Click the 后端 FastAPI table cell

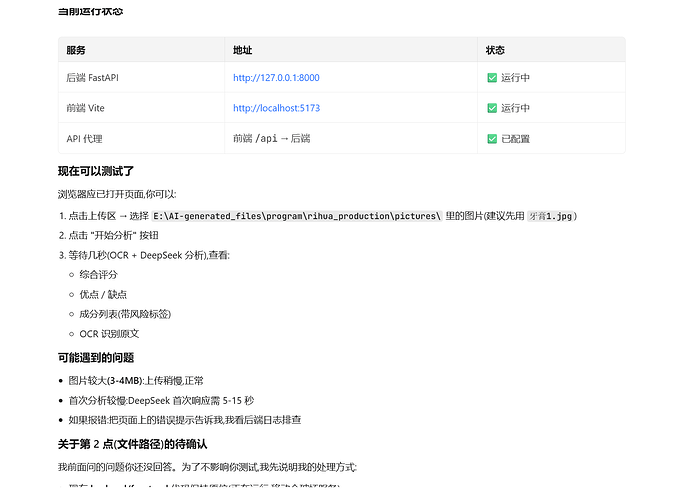click(141, 77)
